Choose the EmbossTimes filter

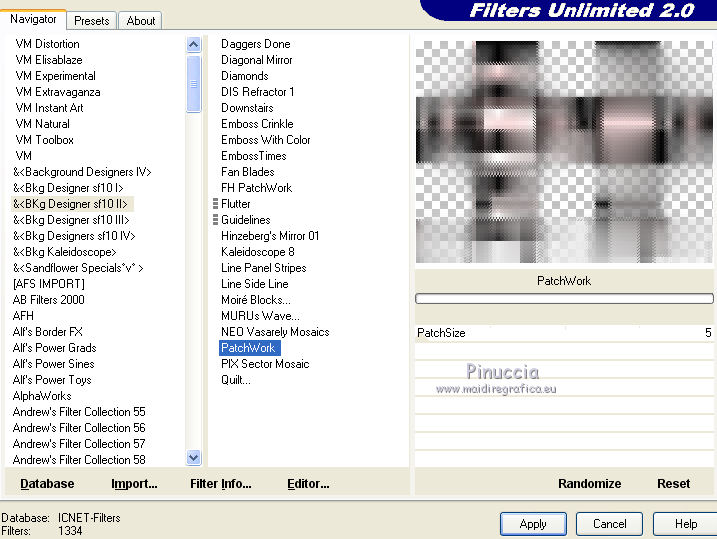coord(254,156)
